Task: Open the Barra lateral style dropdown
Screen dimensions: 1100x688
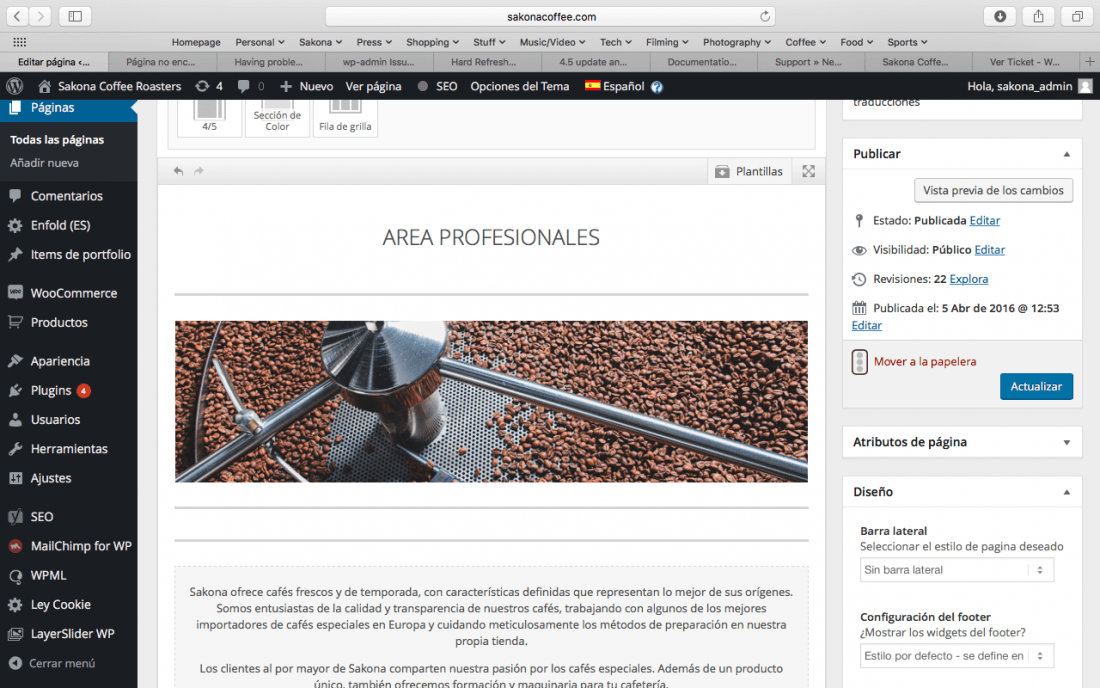Action: [956, 570]
